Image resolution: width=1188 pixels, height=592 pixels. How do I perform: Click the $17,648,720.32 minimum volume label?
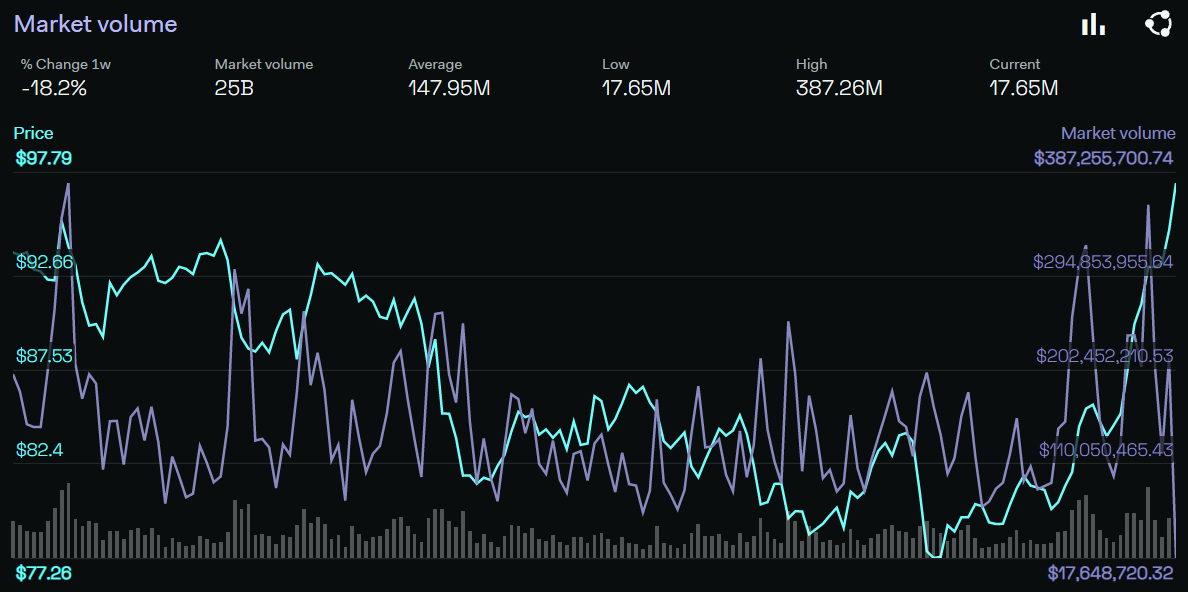coord(1110,573)
